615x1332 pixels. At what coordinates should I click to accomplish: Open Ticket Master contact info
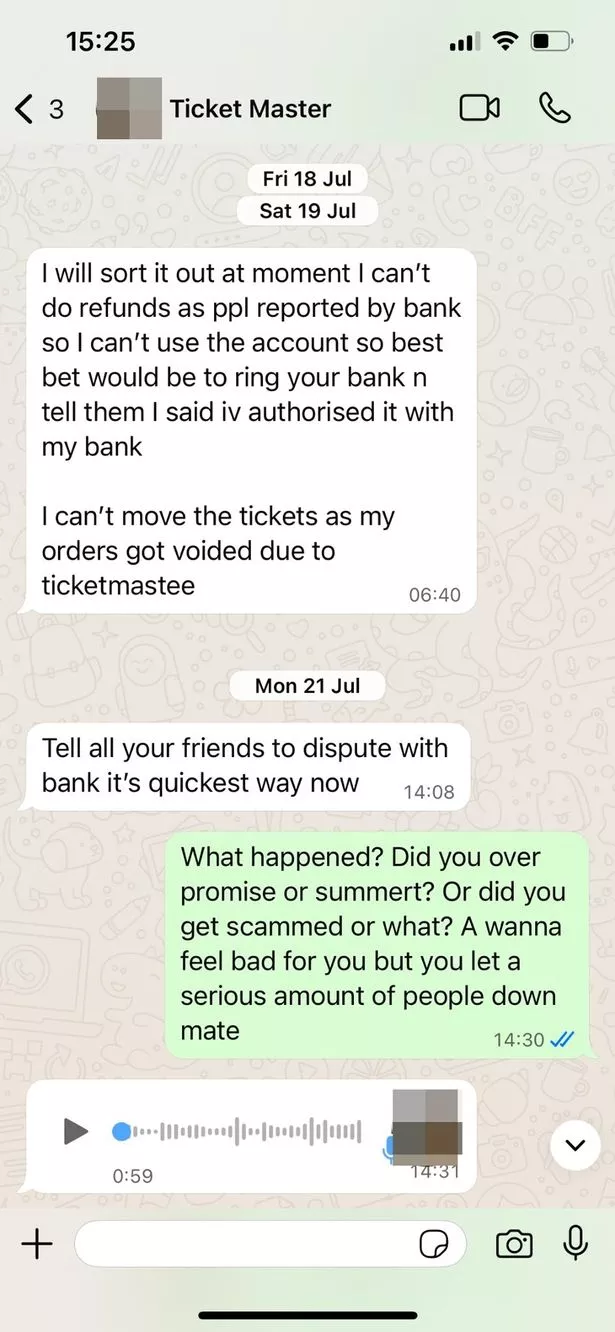[250, 108]
